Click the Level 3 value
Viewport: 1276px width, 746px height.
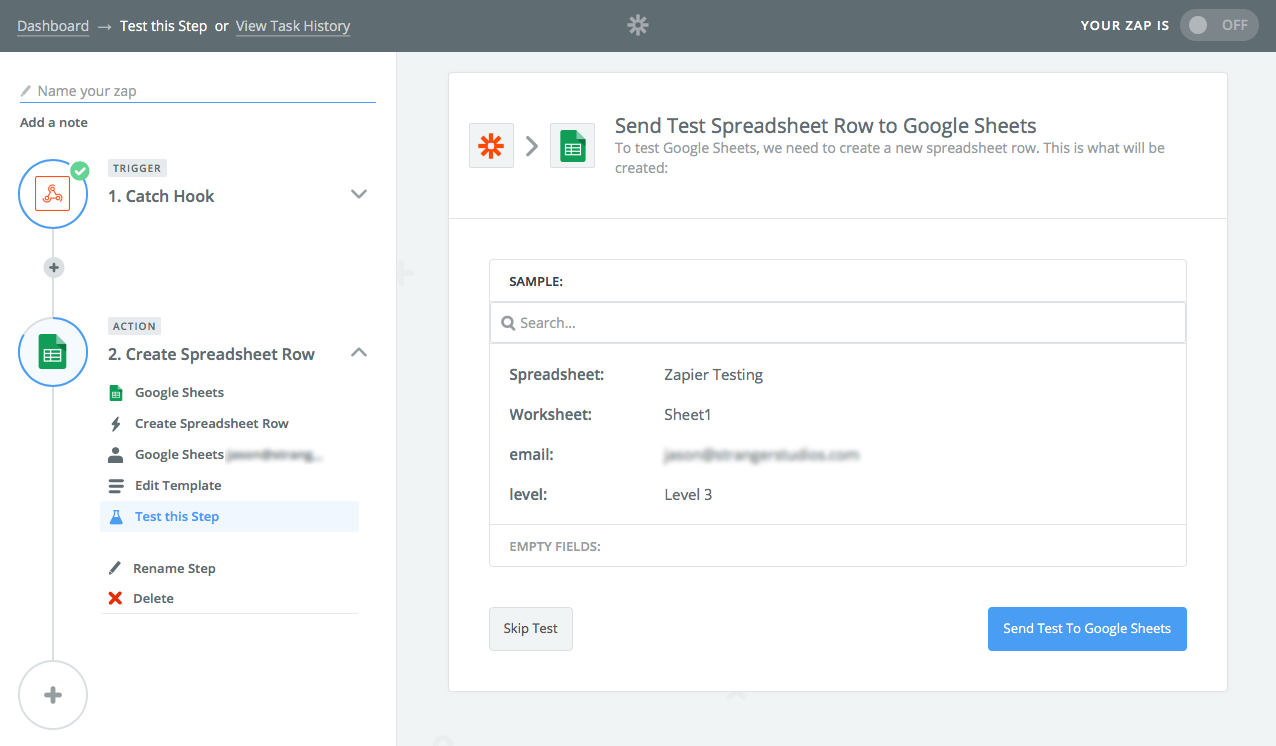click(688, 495)
